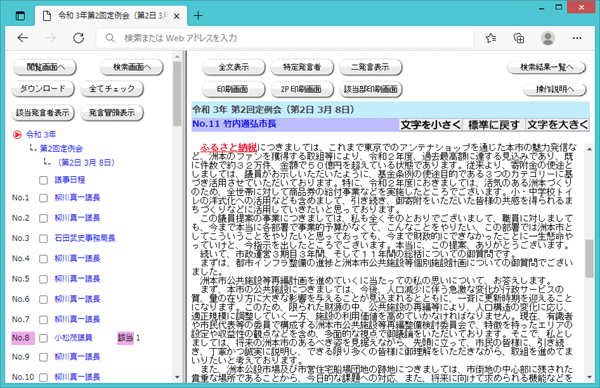
Task: Open the browser settings ellipsis menu
Action: pyautogui.click(x=577, y=38)
